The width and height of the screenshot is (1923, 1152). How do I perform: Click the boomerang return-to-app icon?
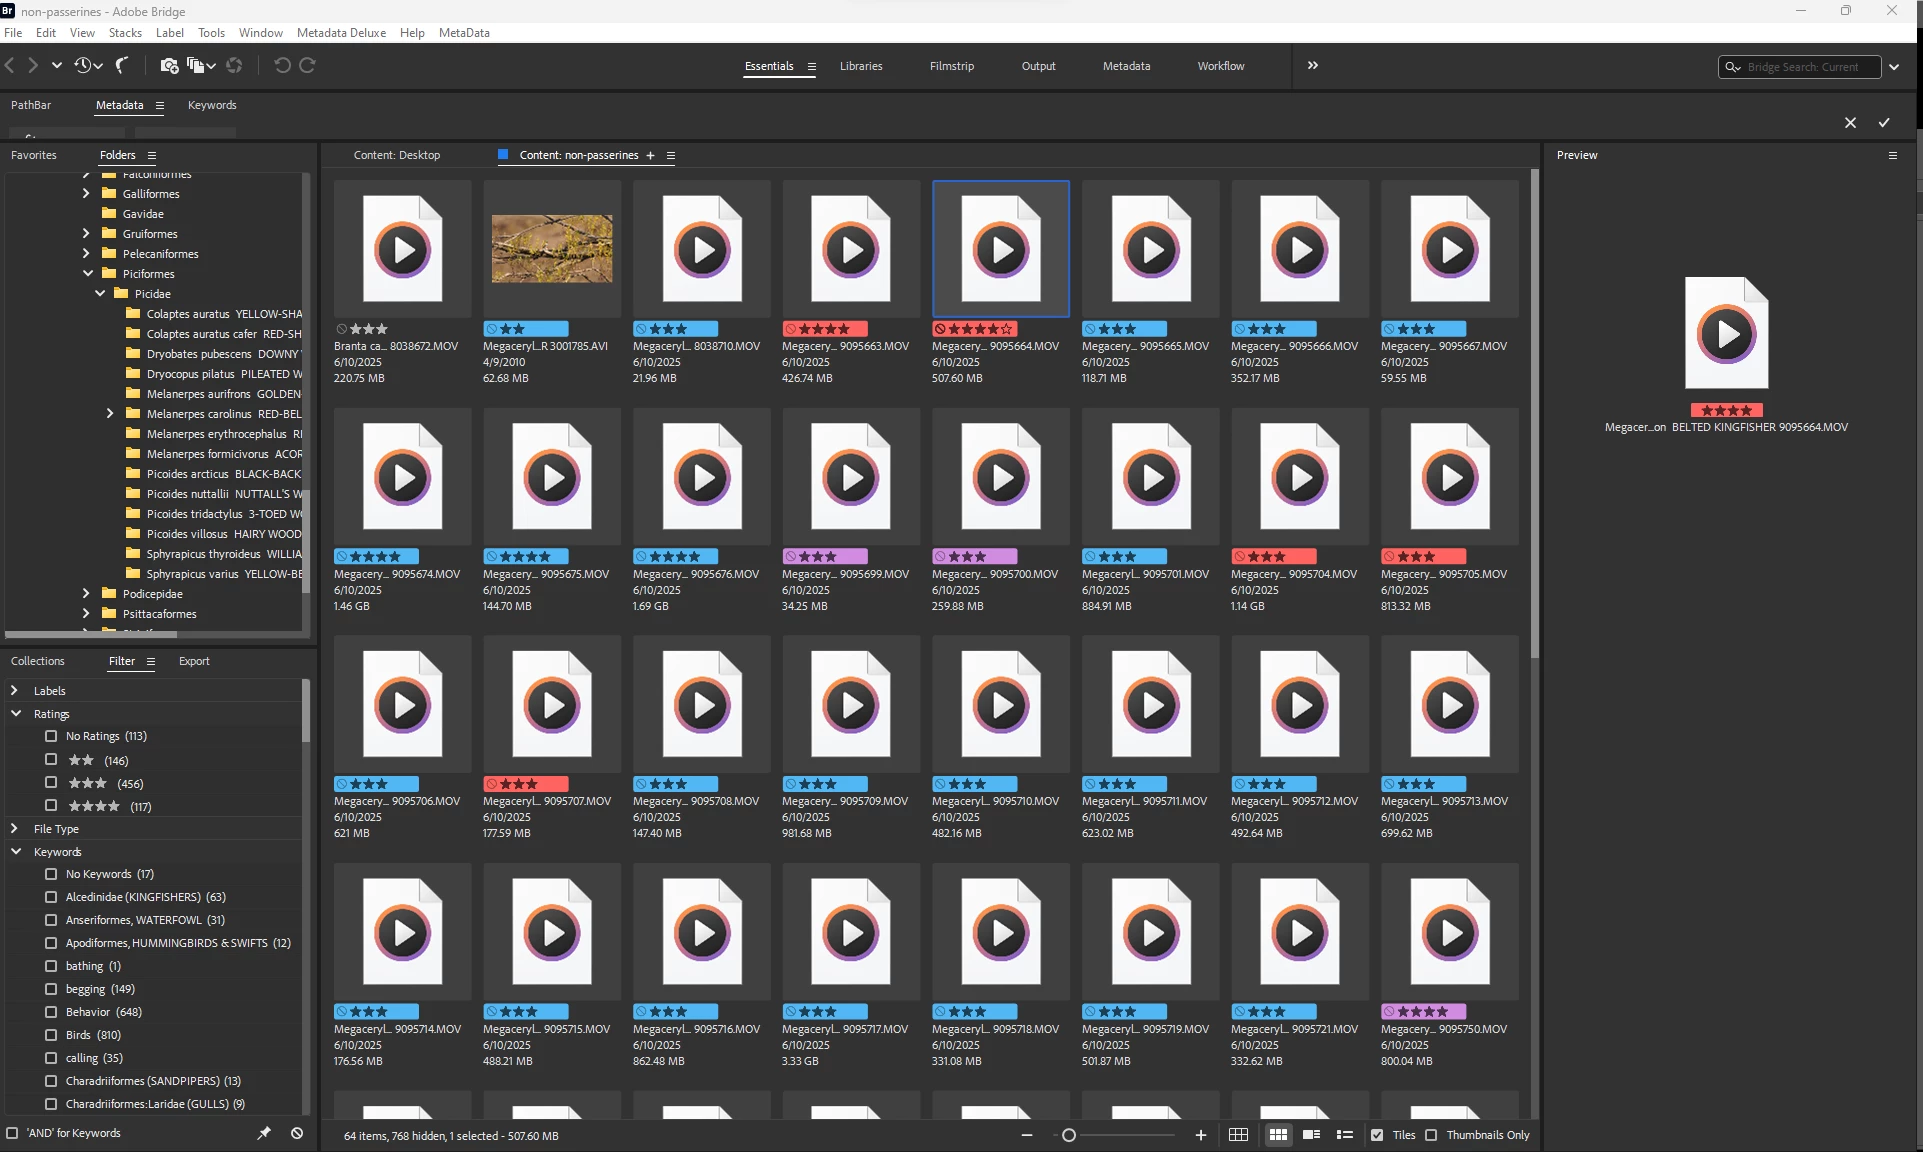[x=122, y=65]
